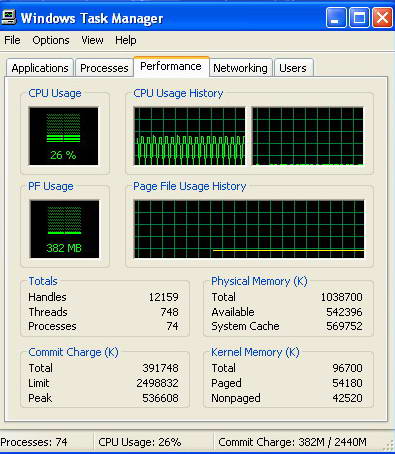
Task: Switch to the Applications tab
Action: click(40, 68)
